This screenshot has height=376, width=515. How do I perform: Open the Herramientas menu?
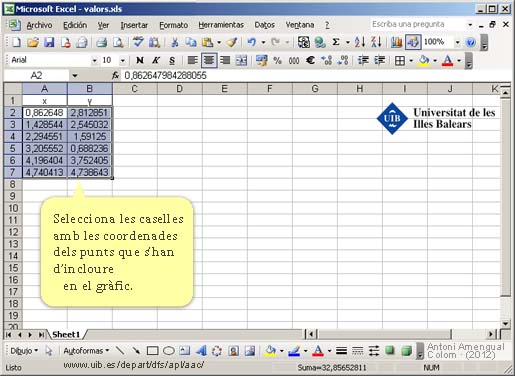click(x=221, y=25)
